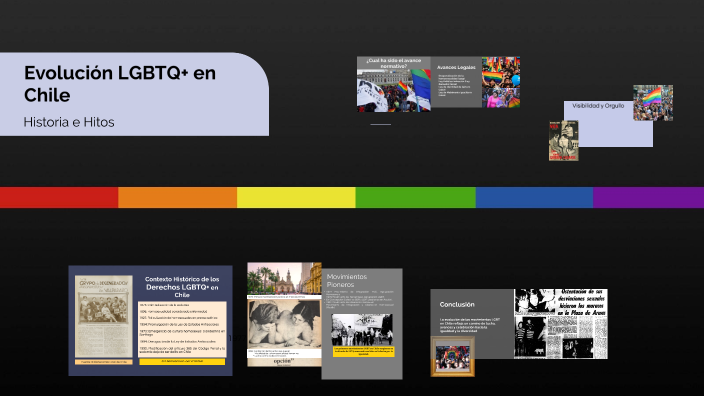Open the 'Avances Legales' slide panel
The image size is (704, 396).
pos(456,82)
